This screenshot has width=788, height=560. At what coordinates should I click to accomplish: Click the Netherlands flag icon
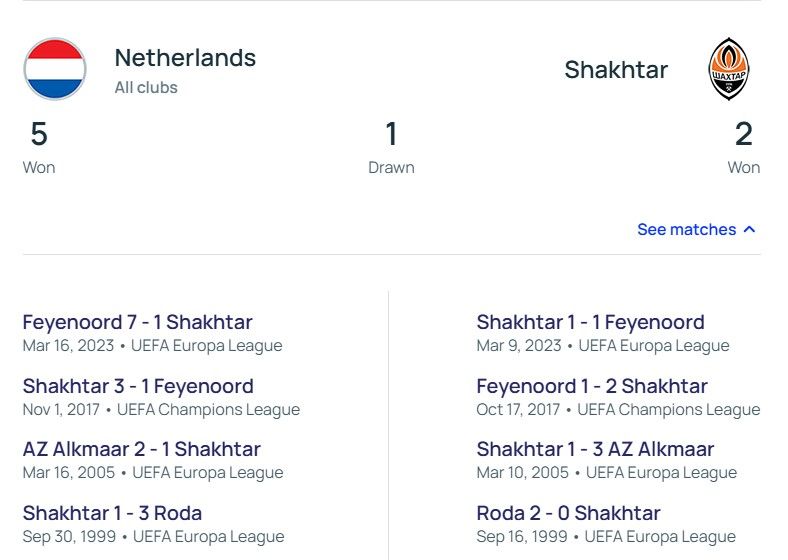(55, 69)
